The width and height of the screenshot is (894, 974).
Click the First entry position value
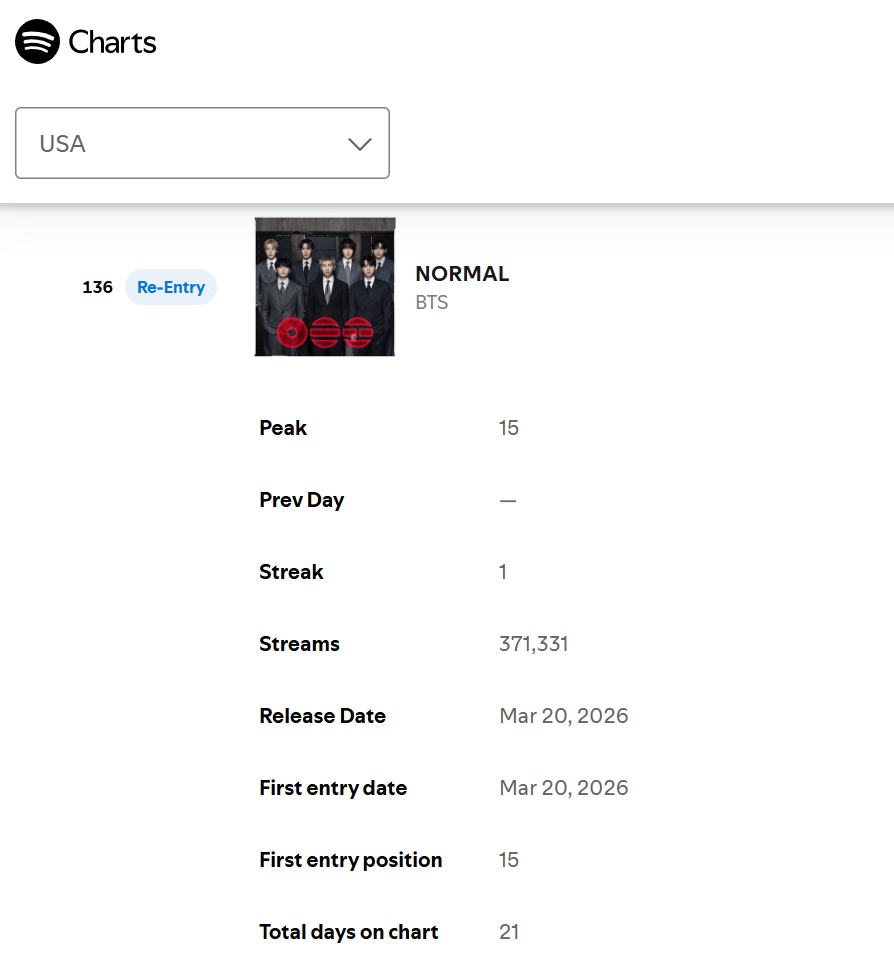tap(508, 860)
